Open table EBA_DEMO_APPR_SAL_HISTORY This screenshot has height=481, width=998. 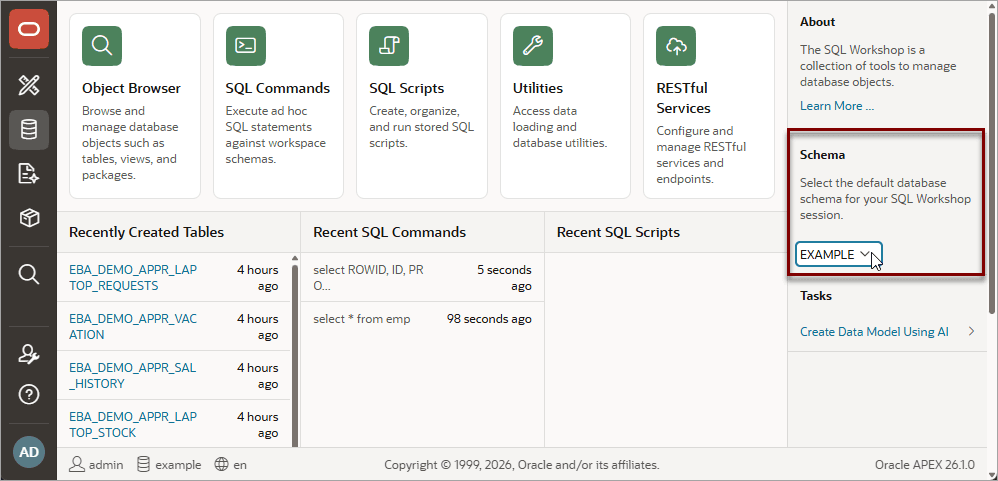[132, 375]
